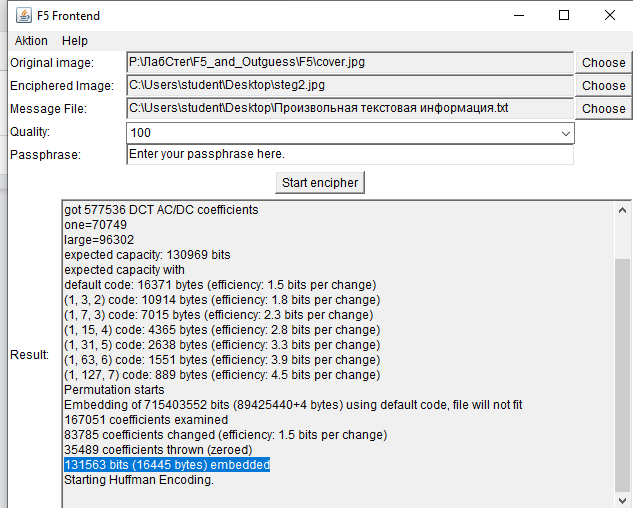Viewport: 633px width, 508px height.
Task: Click the result vertical scrollbar thumb
Action: pos(622,376)
